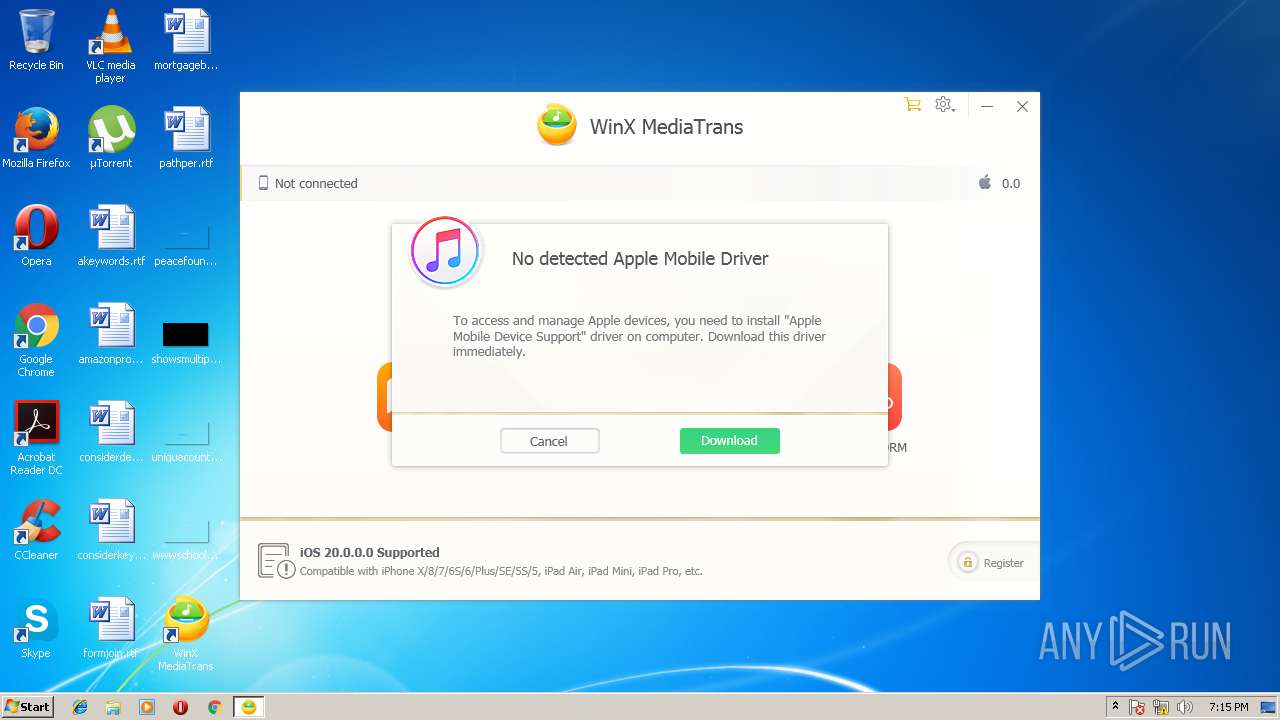The image size is (1280, 720).
Task: Click the iOS supported document icon
Action: pyautogui.click(x=276, y=561)
